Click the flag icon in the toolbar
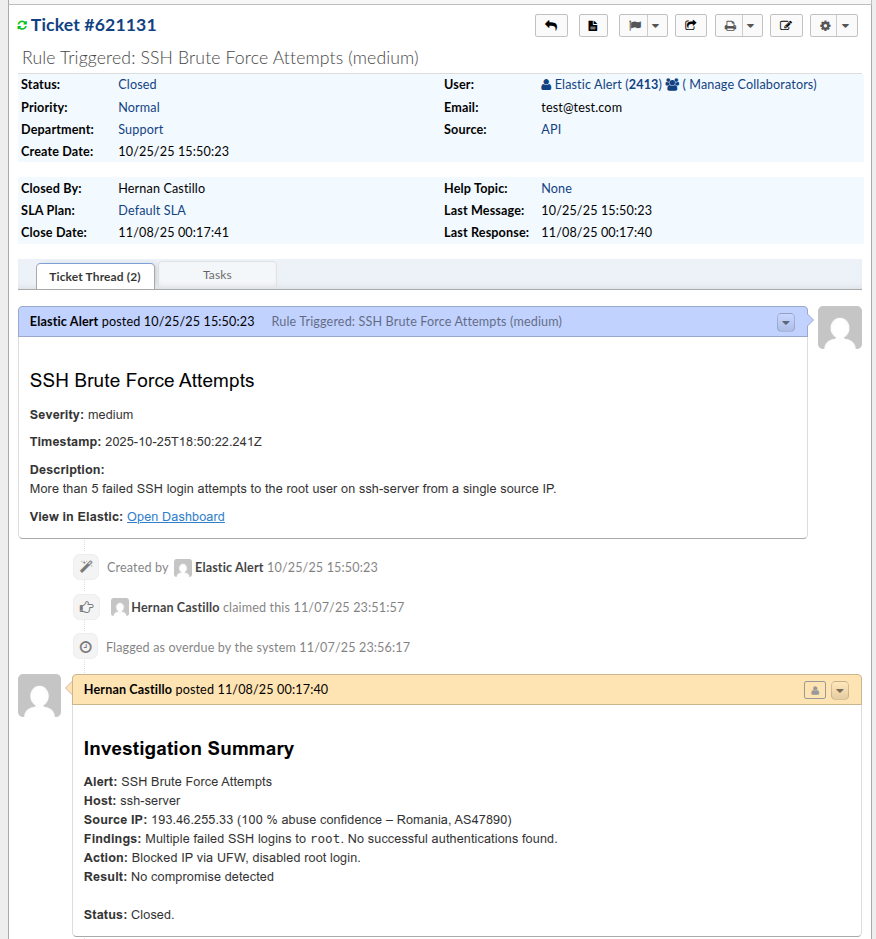Screen dimensions: 876x939 point(634,25)
